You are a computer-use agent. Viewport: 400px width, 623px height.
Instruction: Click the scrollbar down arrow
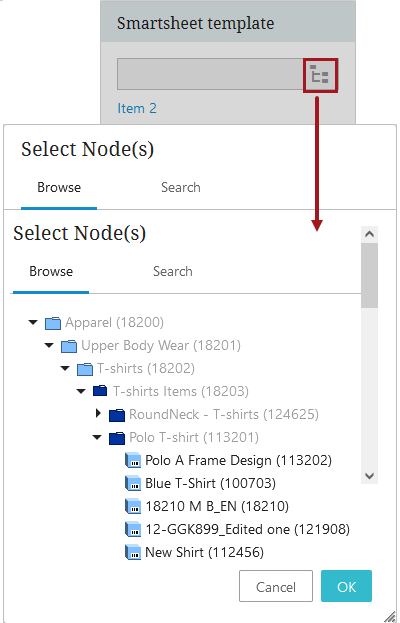[x=369, y=476]
